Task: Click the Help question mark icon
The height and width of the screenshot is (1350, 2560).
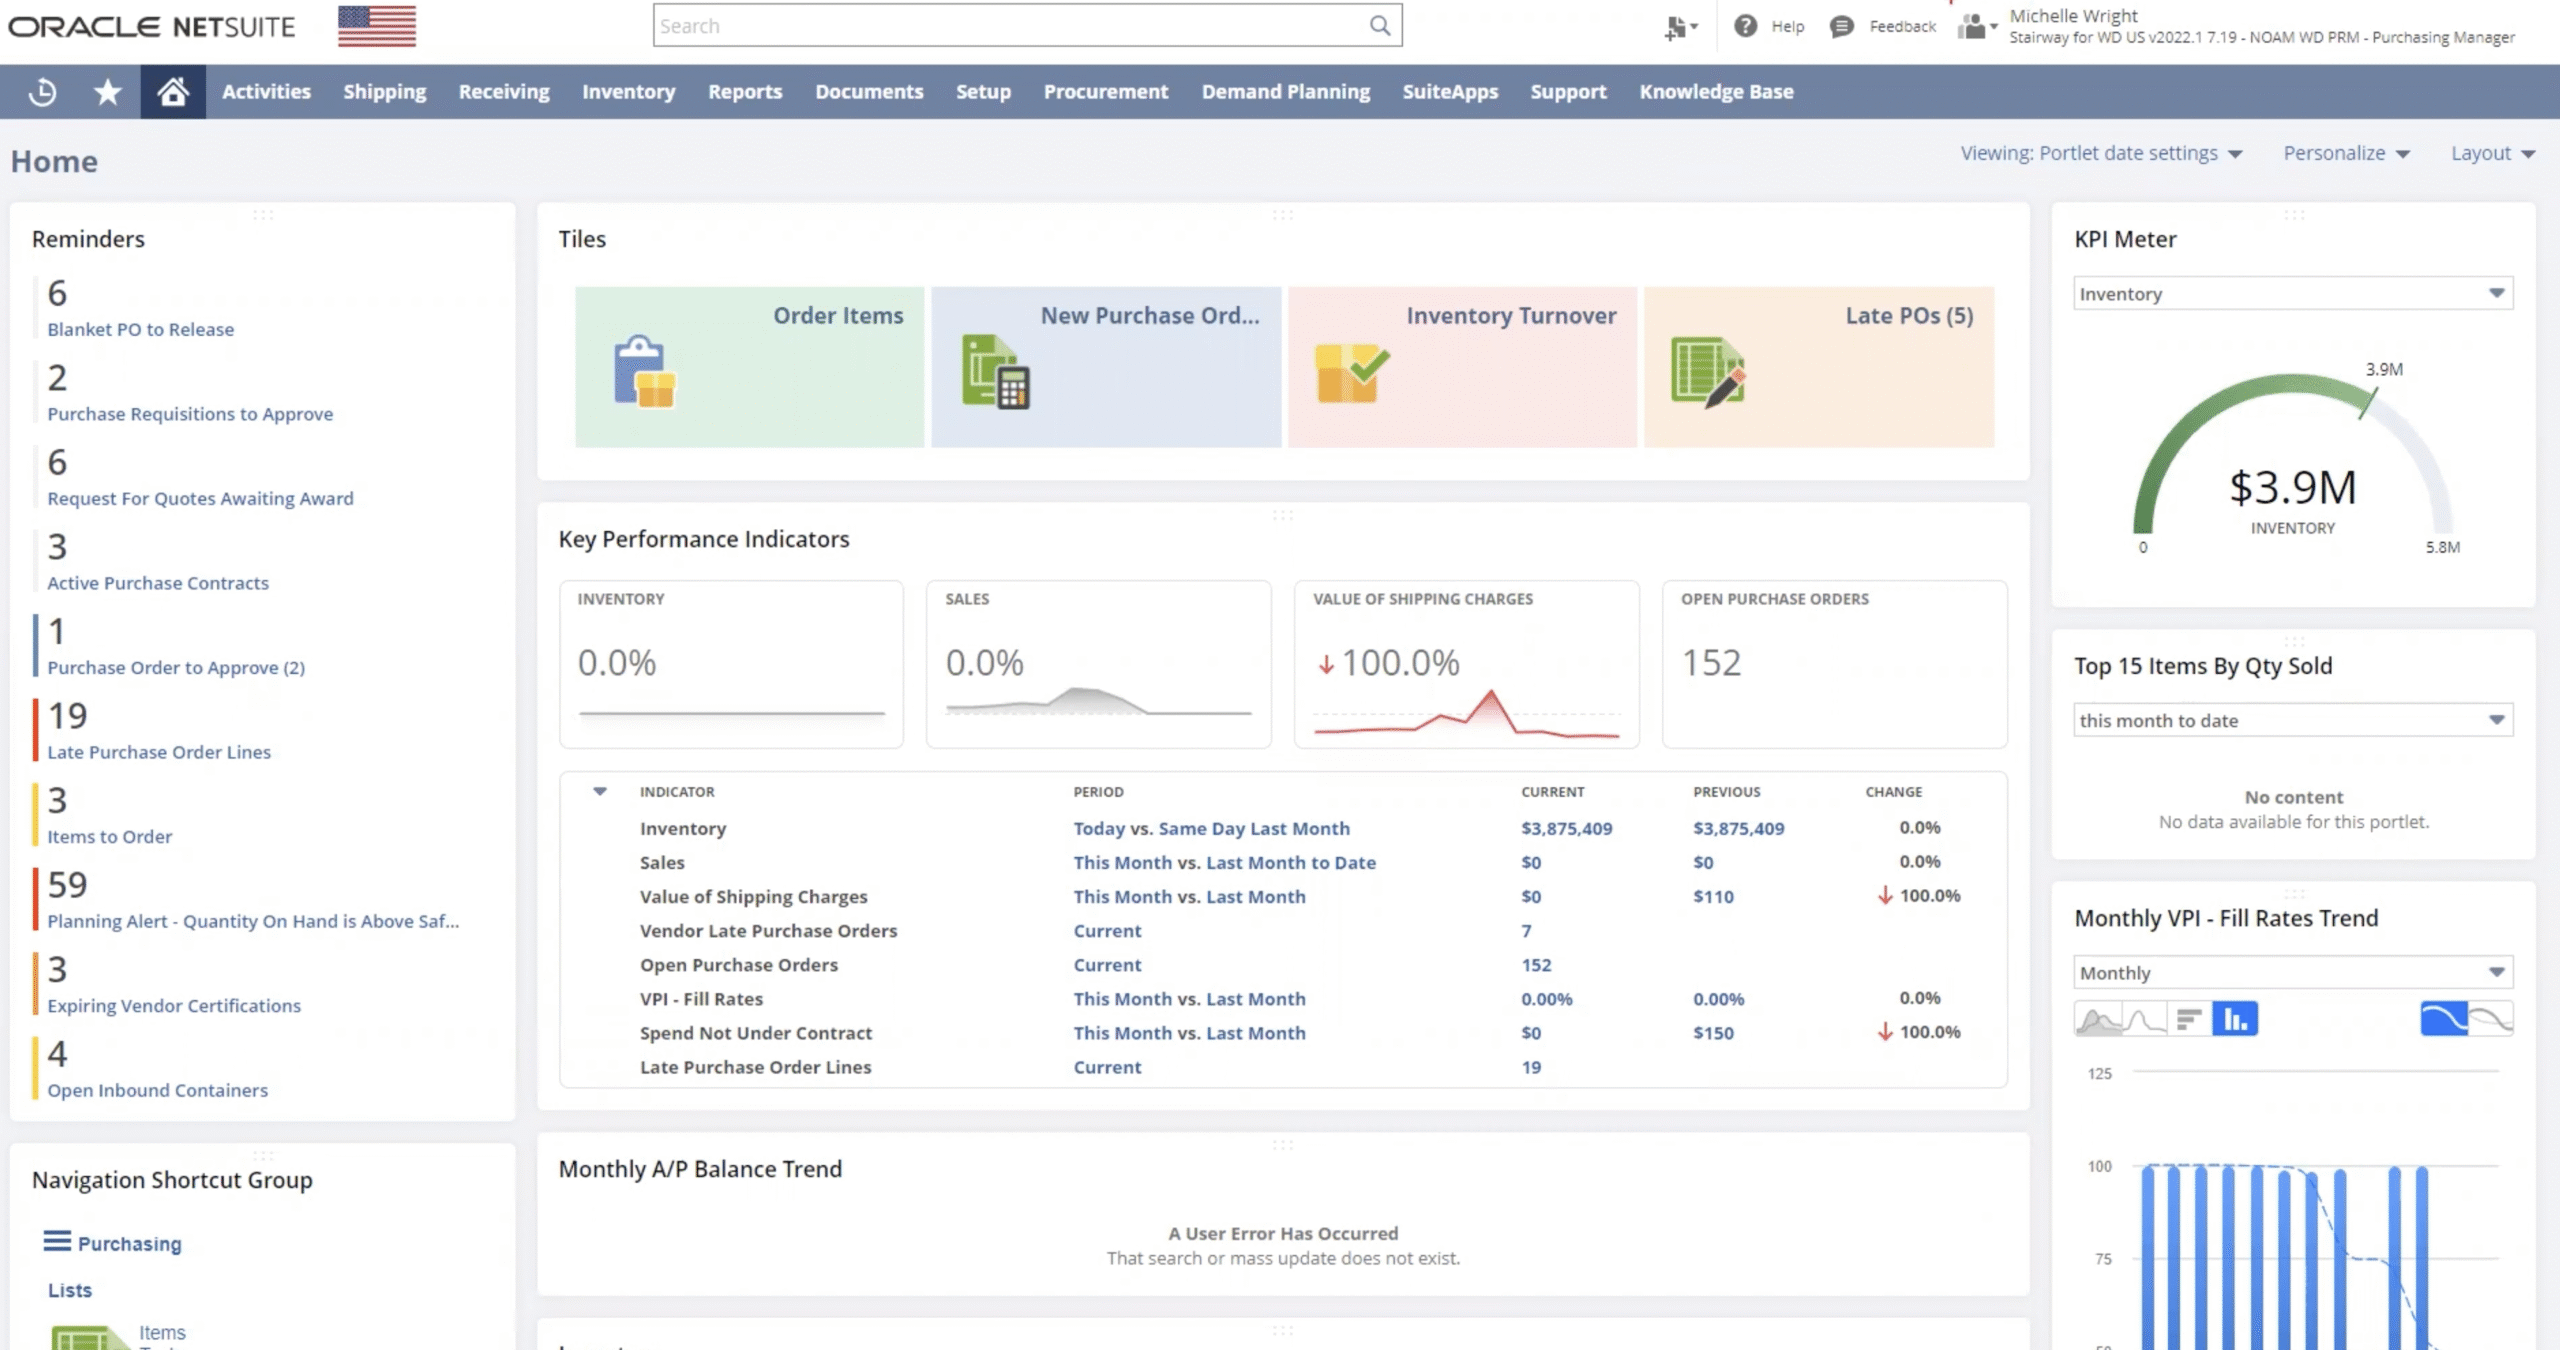Action: pyautogui.click(x=1744, y=26)
